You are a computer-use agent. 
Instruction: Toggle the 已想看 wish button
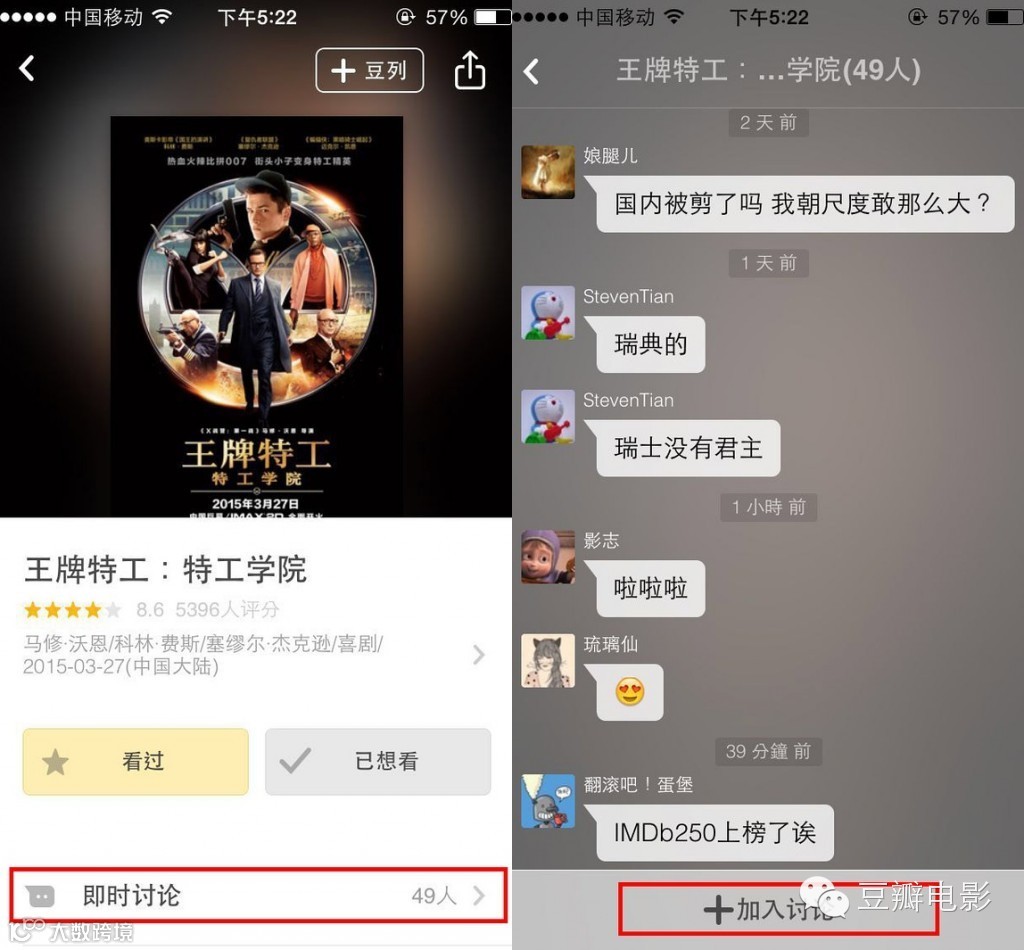coord(378,761)
